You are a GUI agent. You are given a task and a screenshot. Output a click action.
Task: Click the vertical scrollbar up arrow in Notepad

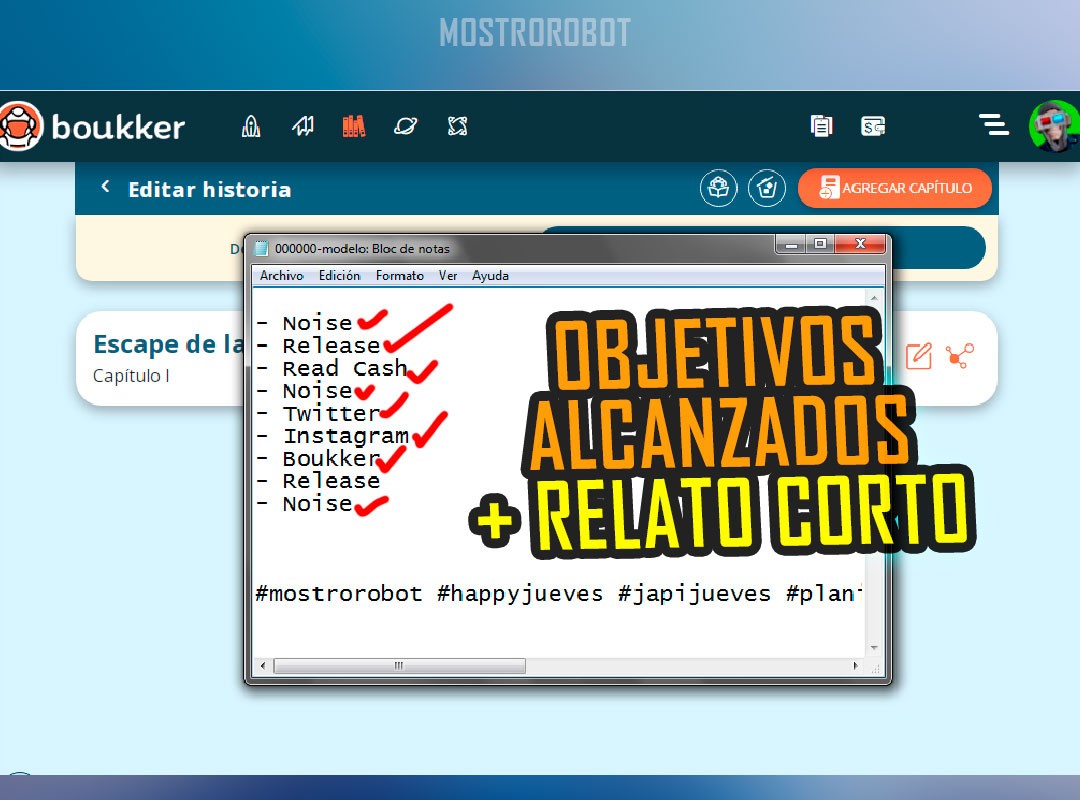coord(874,298)
